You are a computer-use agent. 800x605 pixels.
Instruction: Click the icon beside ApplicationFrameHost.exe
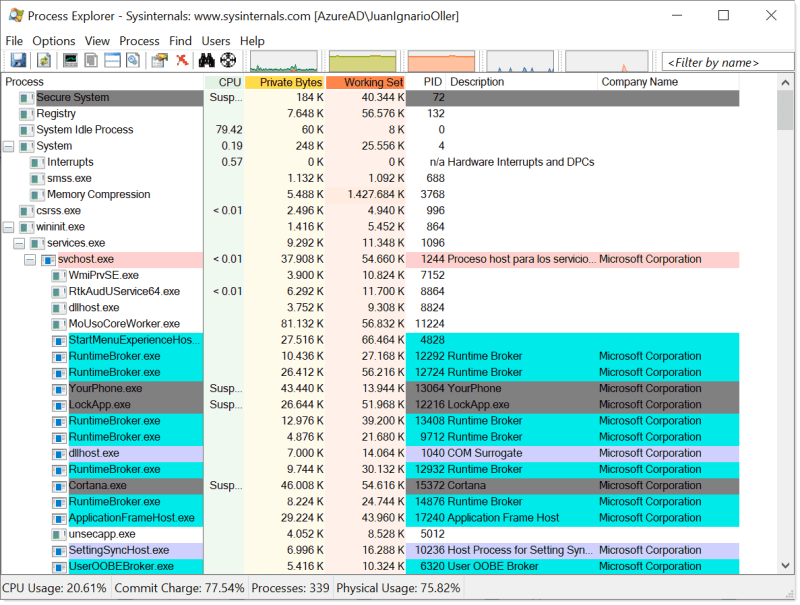pyautogui.click(x=59, y=519)
